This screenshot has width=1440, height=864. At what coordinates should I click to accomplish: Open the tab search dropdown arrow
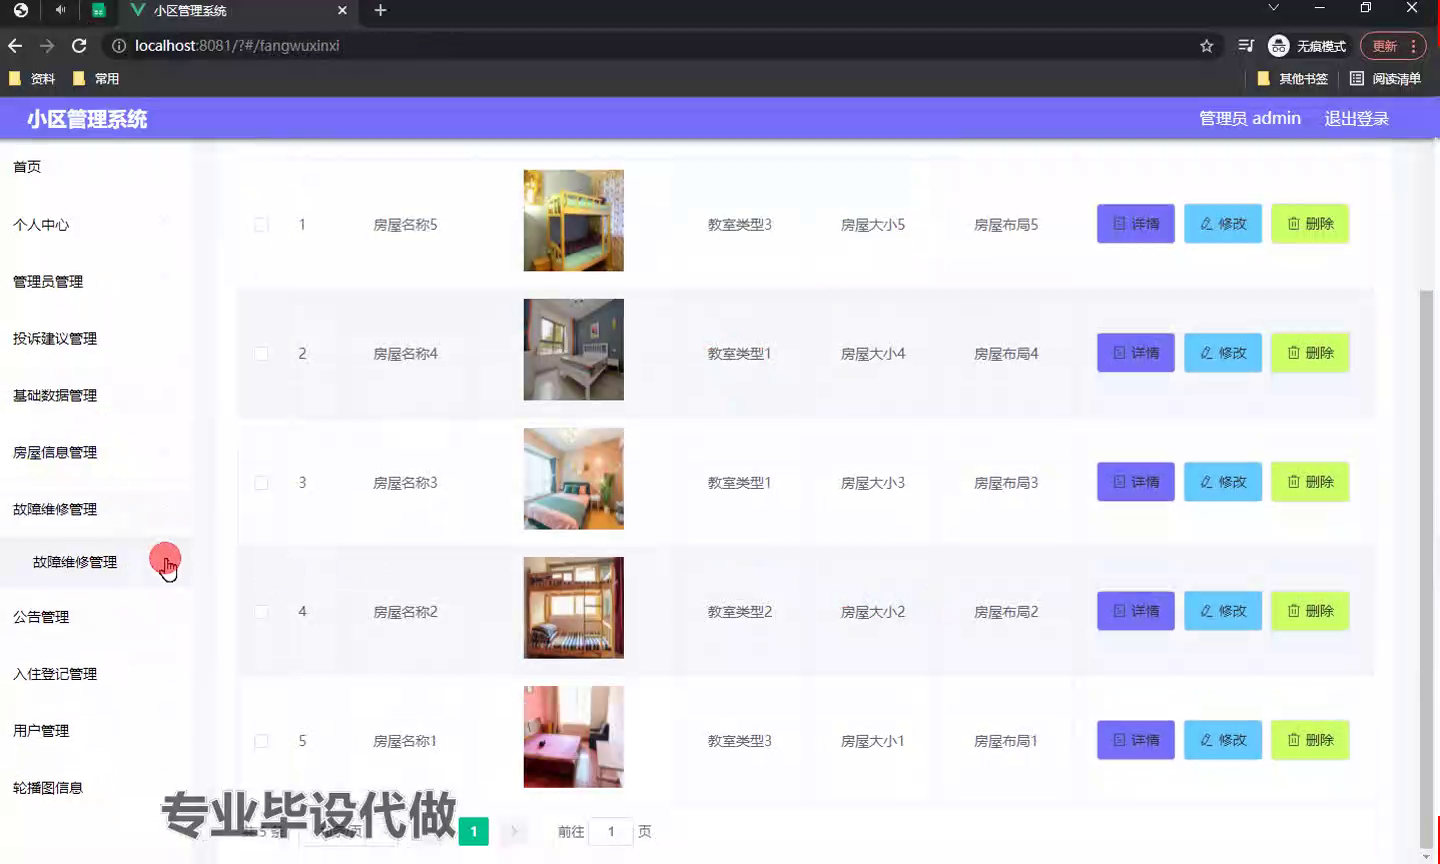[1273, 8]
